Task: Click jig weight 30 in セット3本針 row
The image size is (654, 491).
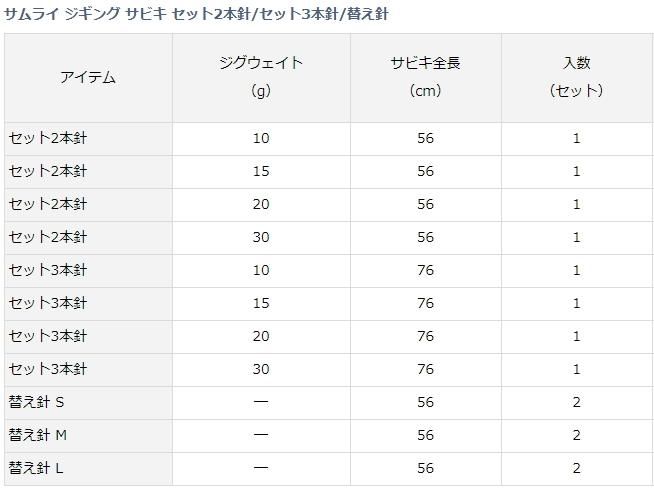Action: (x=261, y=369)
